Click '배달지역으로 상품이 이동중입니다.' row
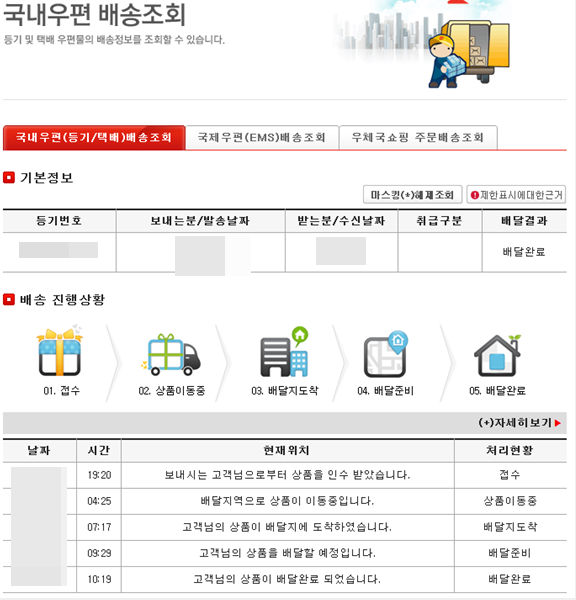 287,501
